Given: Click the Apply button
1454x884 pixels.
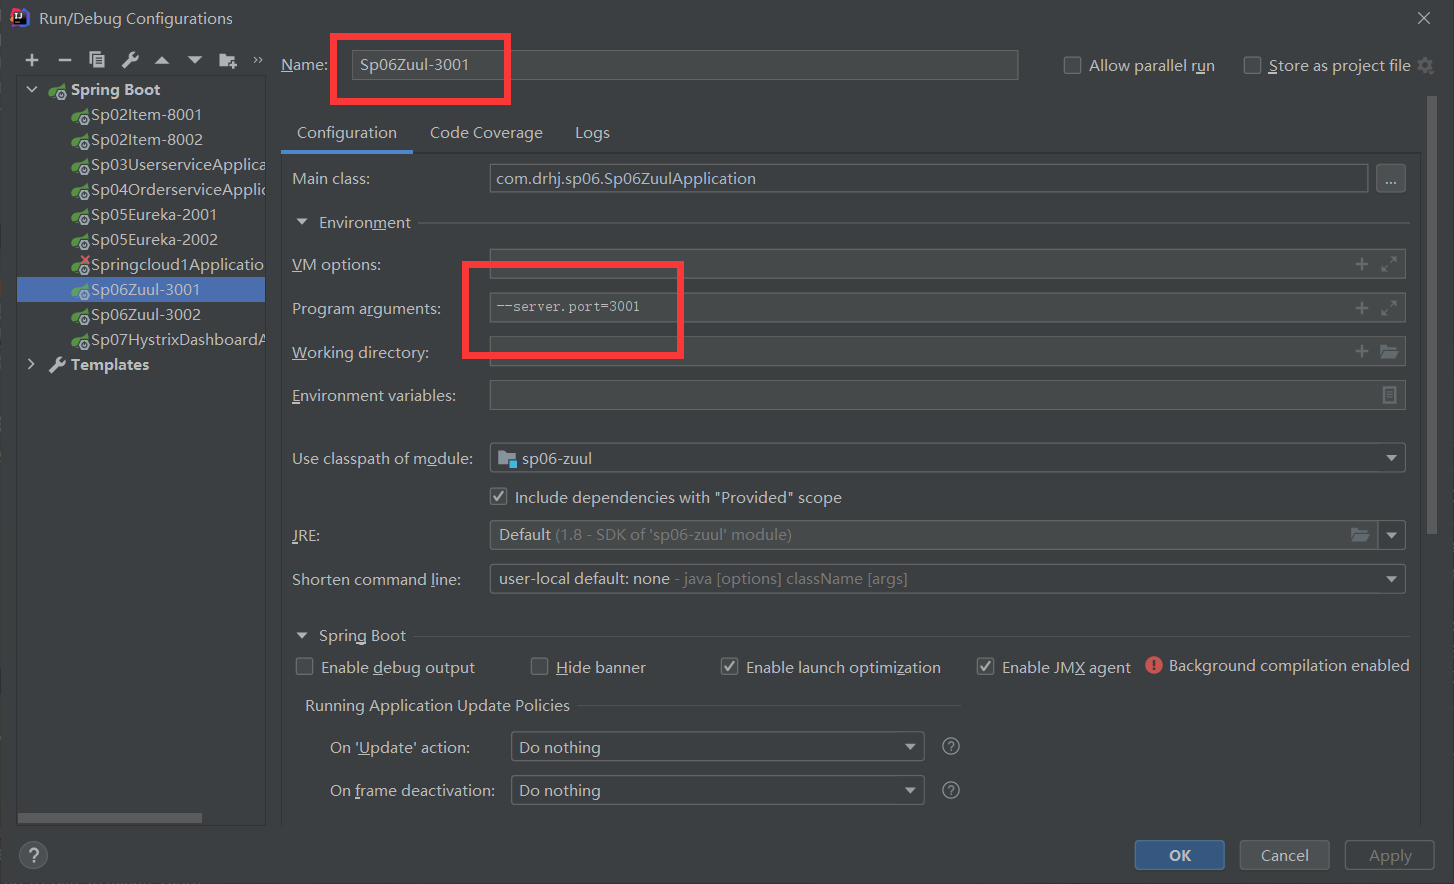Looking at the screenshot, I should coord(1389,855).
